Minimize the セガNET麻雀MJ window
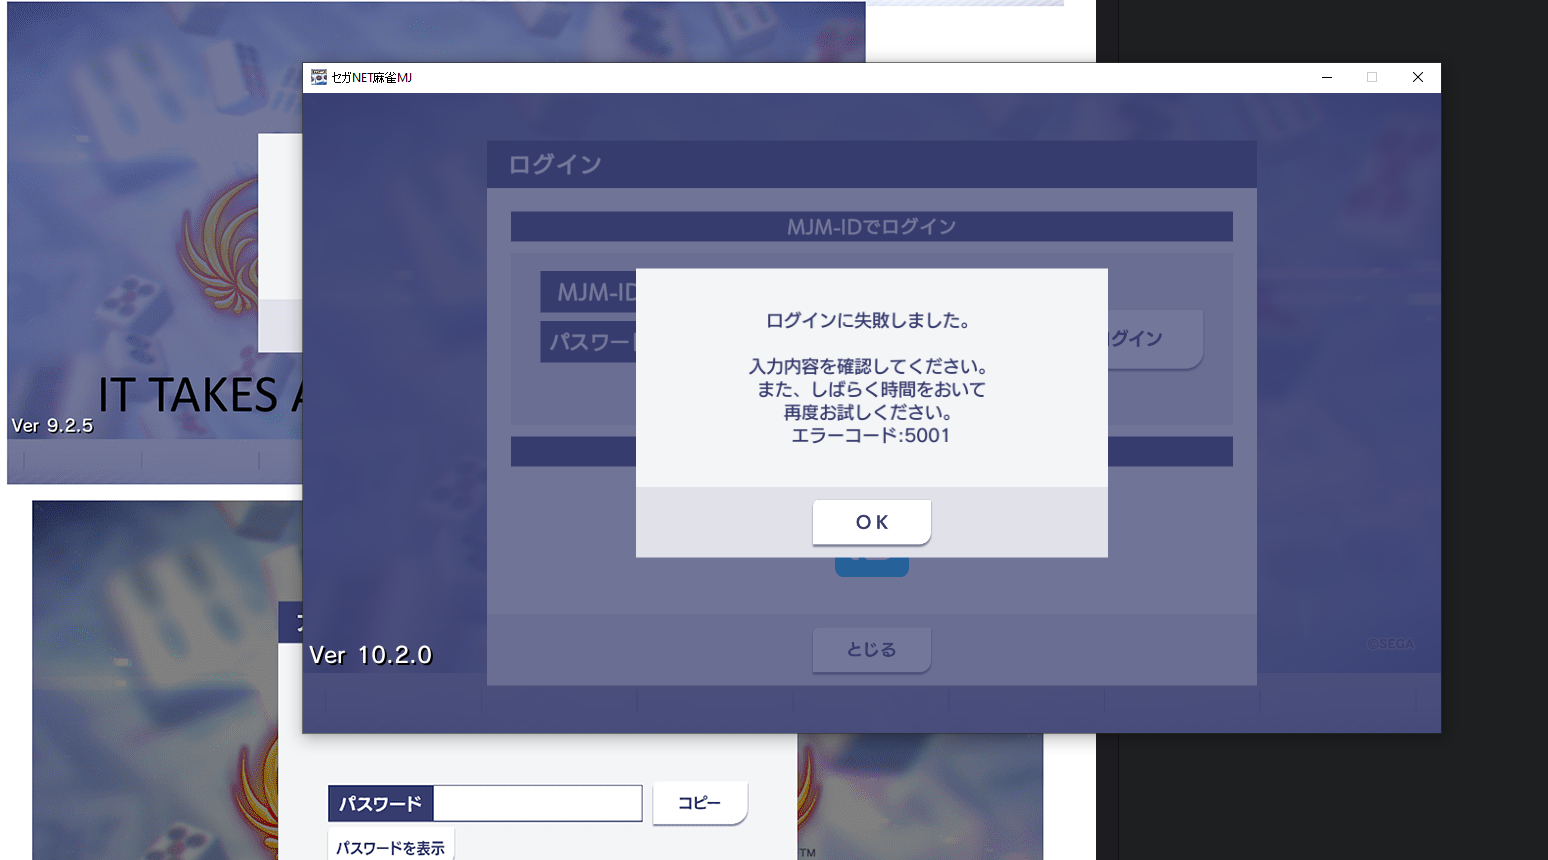Screen dimensions: 1548x860 click(1327, 77)
